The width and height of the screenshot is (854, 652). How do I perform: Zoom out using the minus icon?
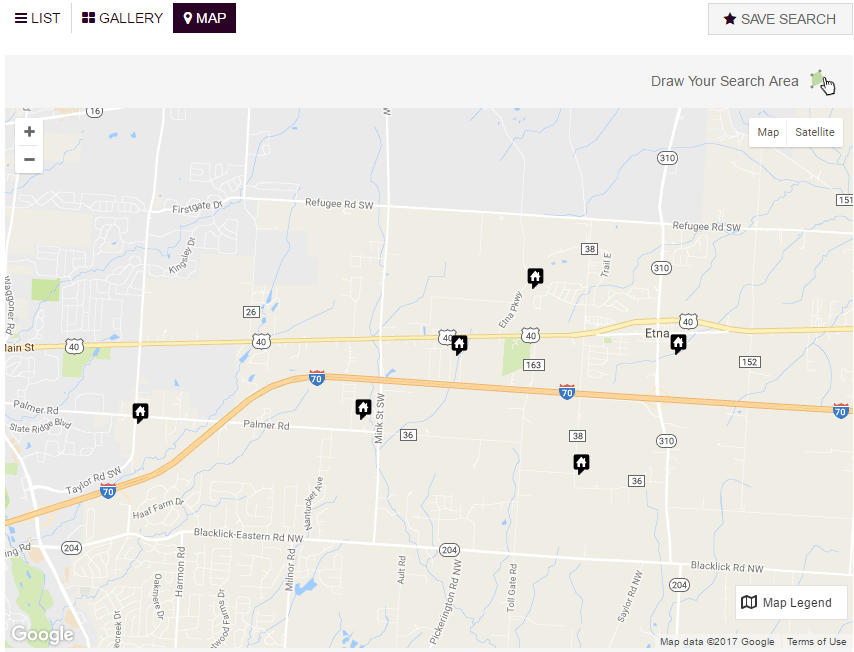pos(29,158)
